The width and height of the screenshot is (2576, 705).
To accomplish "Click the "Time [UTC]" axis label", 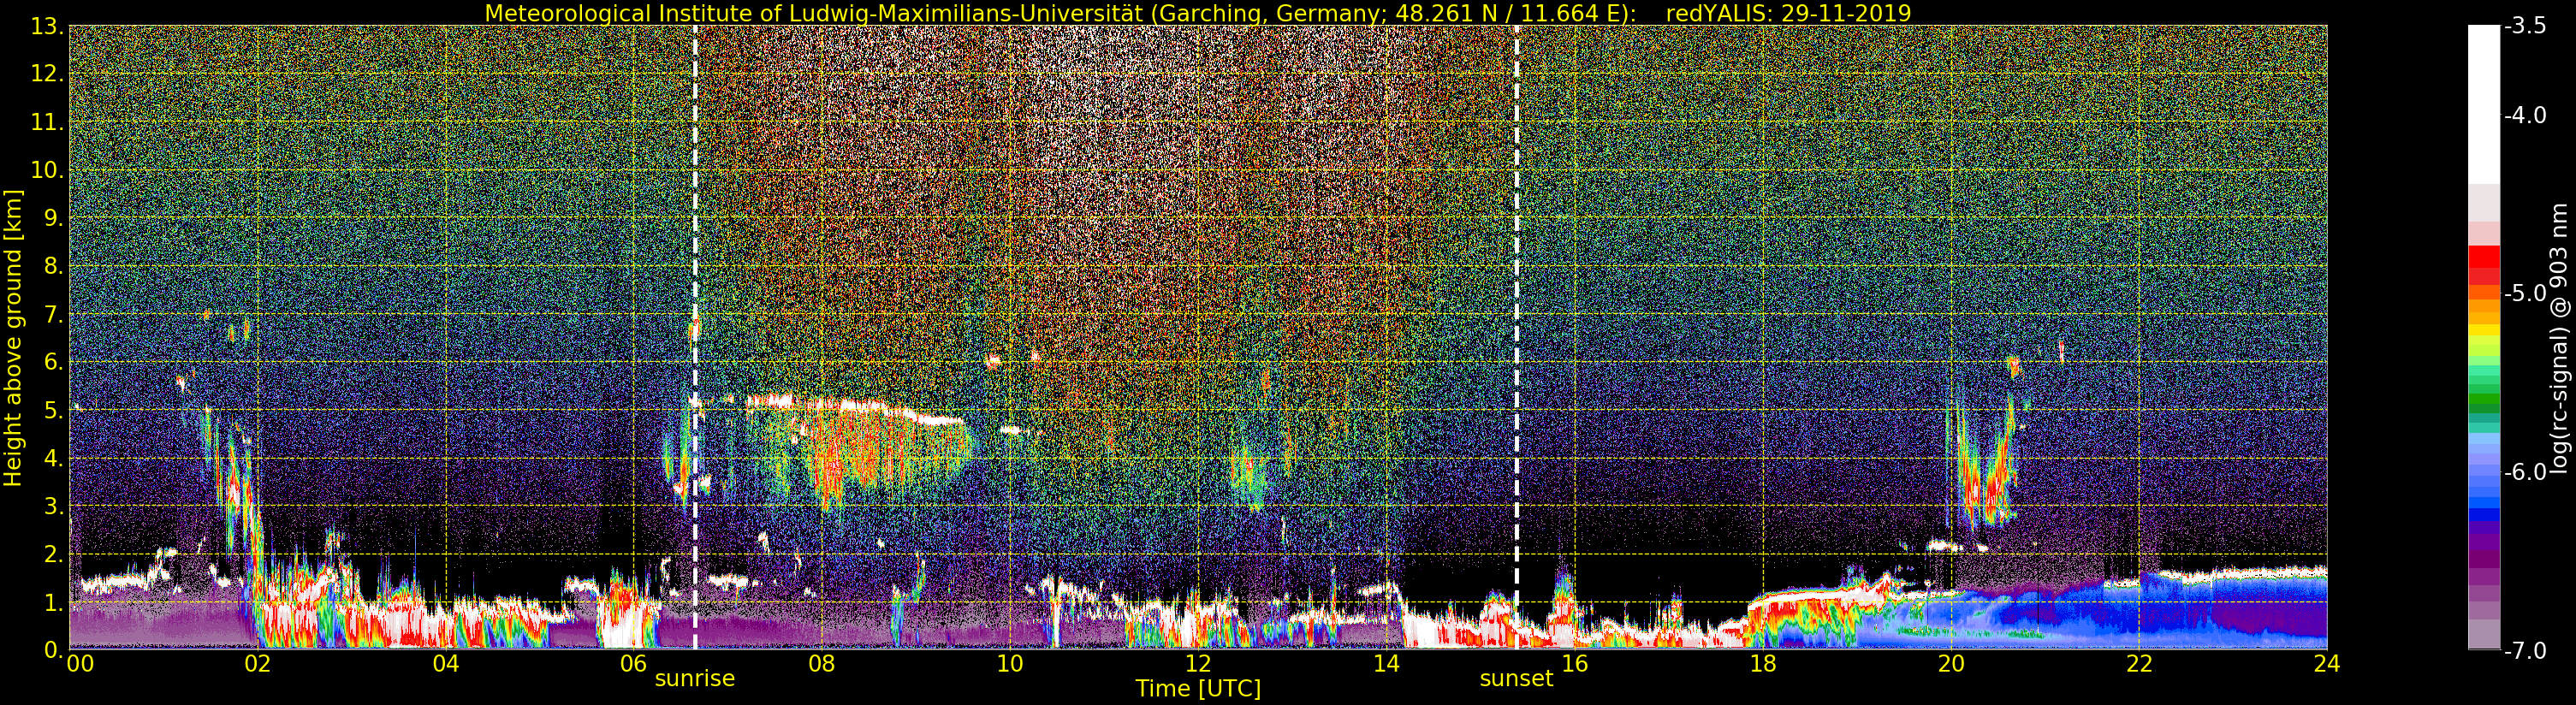I will pyautogui.click(x=1198, y=689).
